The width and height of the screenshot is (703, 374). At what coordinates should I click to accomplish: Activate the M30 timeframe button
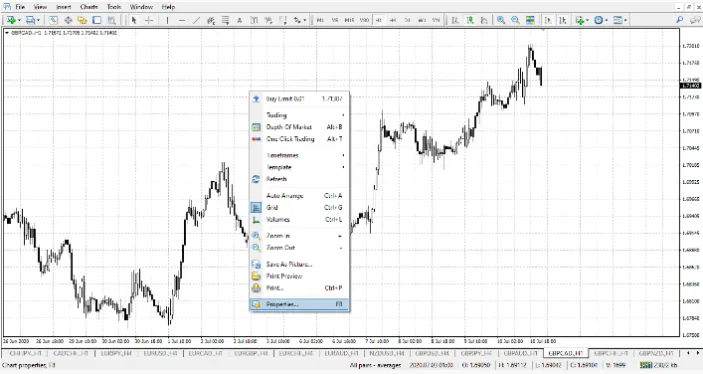(365, 20)
